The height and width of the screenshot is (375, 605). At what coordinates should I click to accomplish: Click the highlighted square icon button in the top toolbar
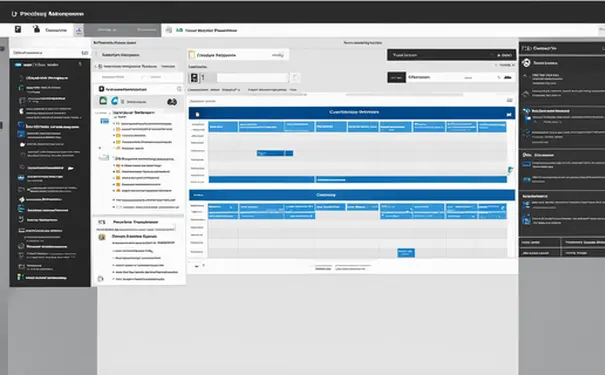(79, 30)
